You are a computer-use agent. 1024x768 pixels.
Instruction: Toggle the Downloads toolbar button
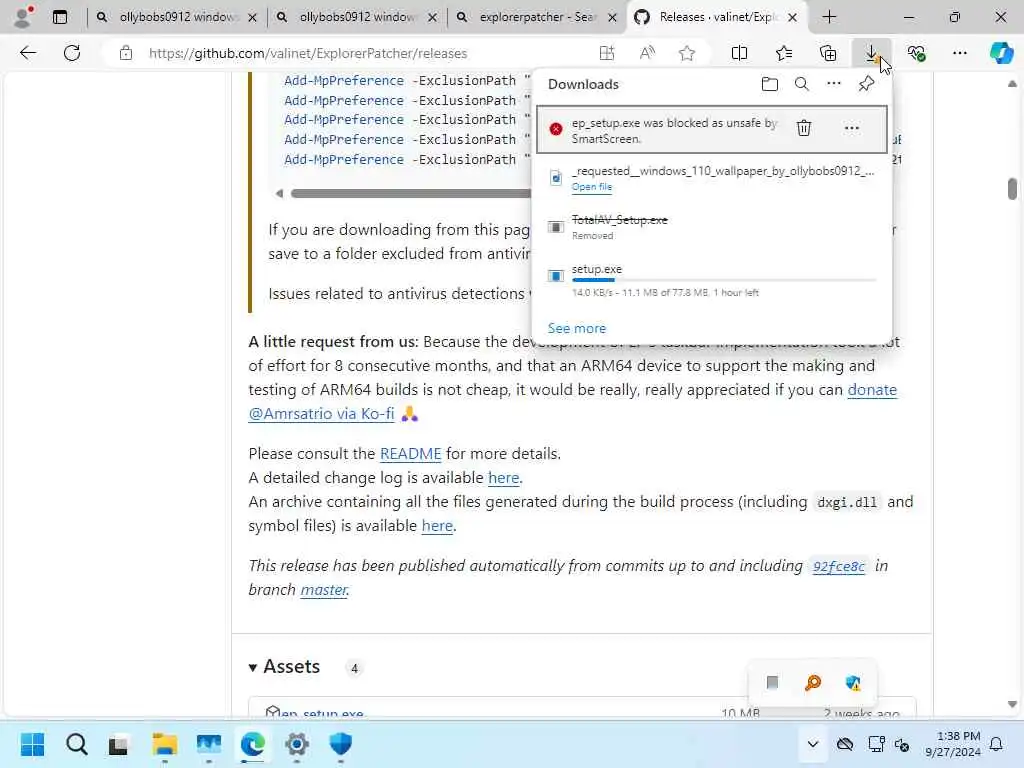tap(871, 53)
